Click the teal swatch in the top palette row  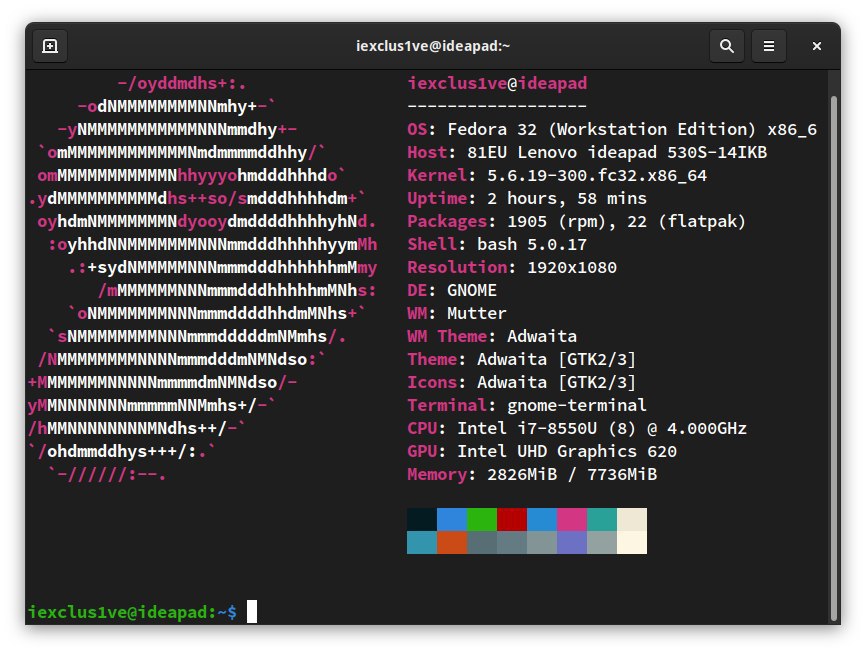pyautogui.click(x=602, y=519)
